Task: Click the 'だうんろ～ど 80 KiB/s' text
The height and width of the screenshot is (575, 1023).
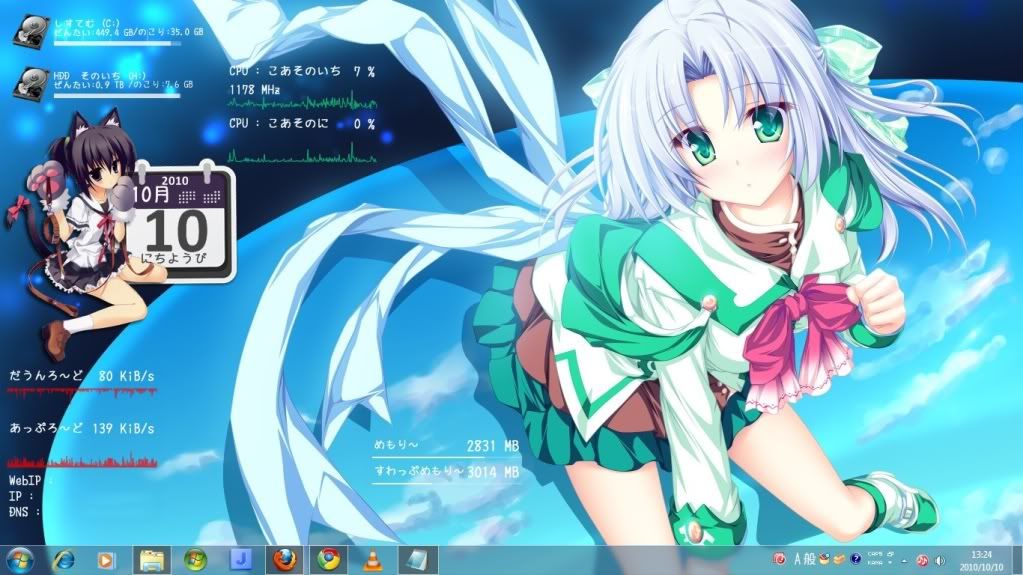Action: 82,376
